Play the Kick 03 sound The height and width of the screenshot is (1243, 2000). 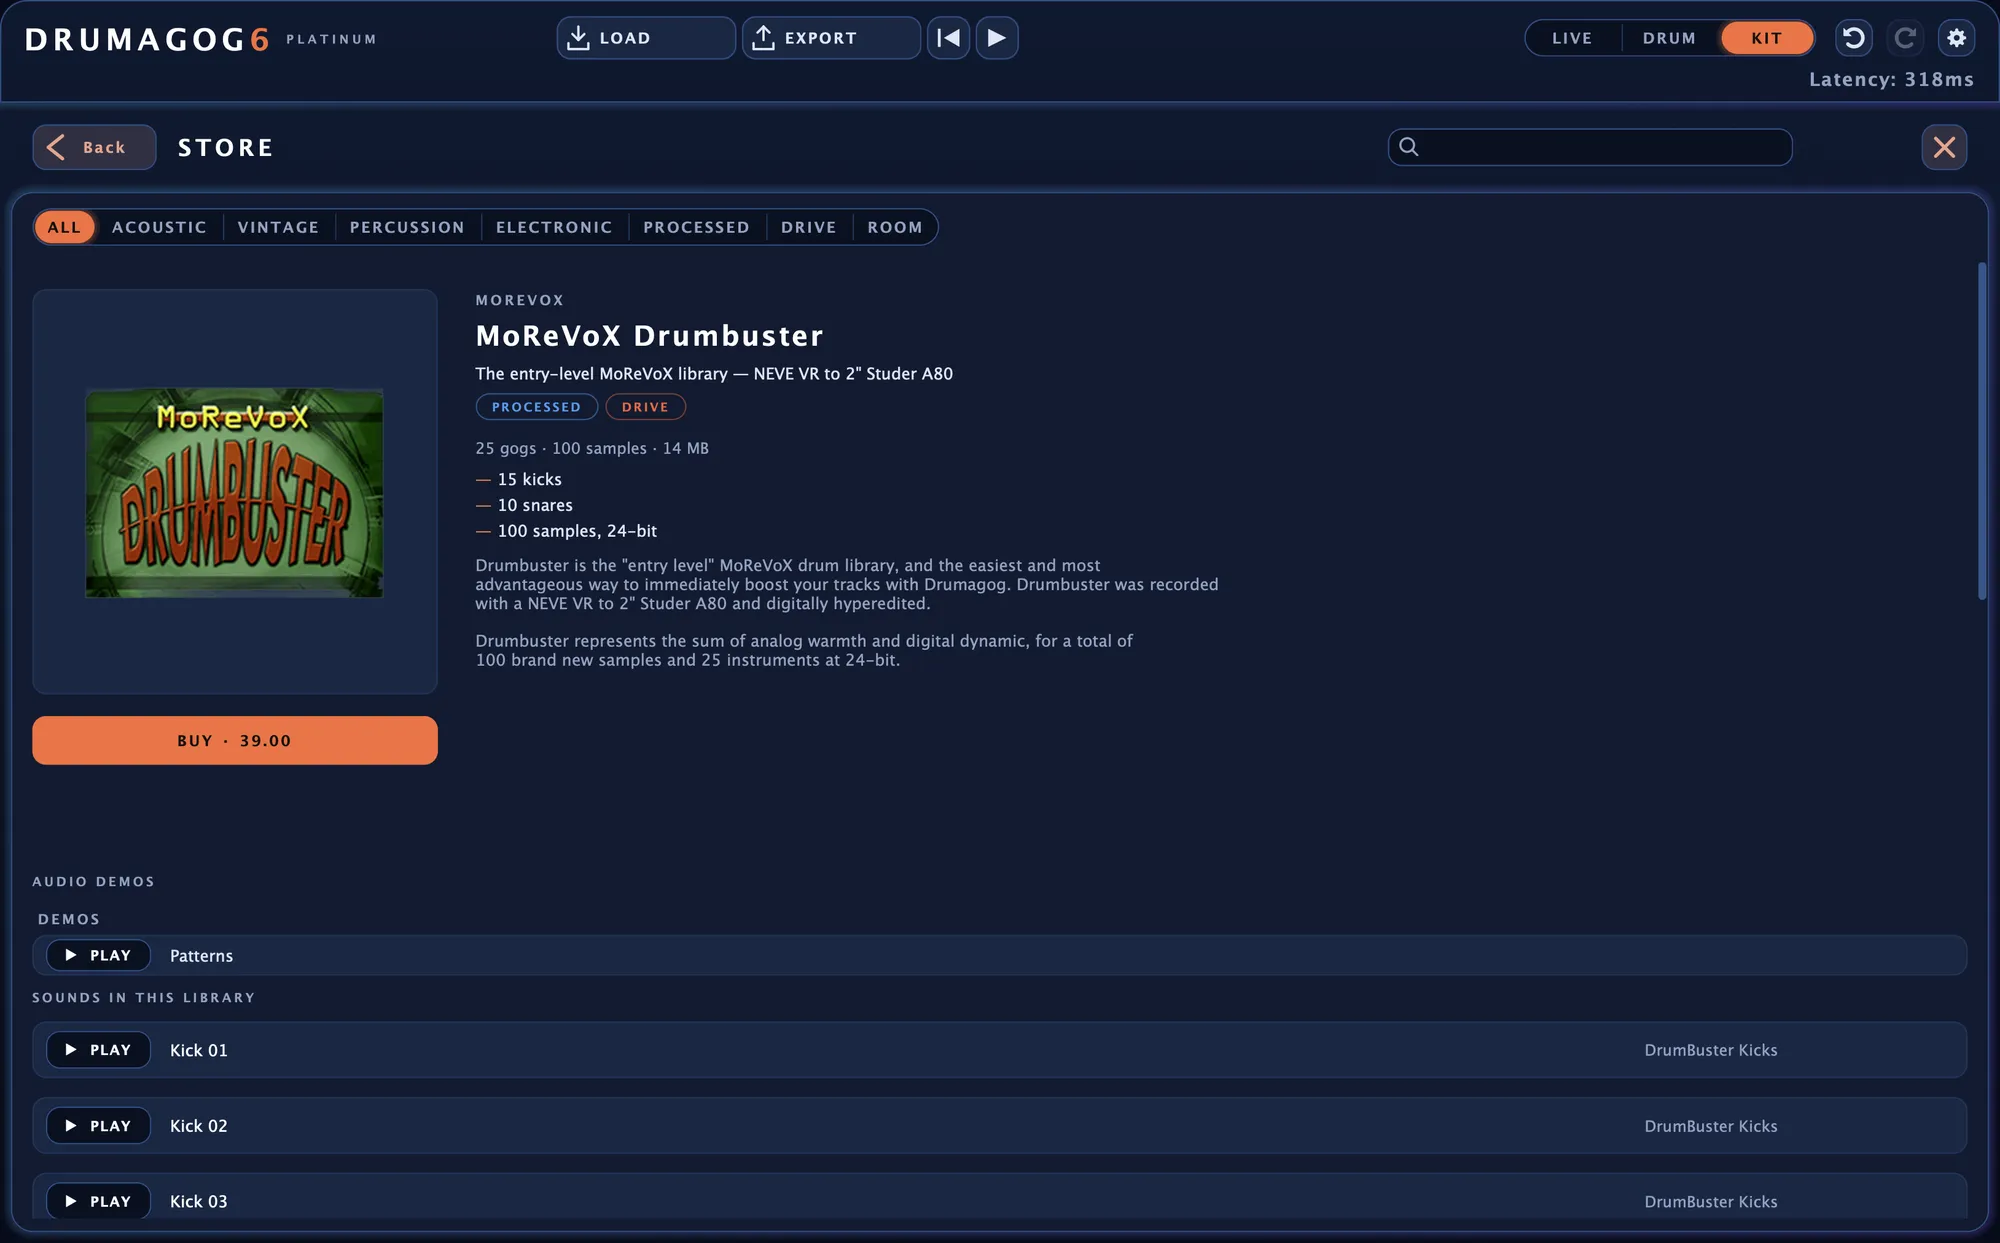pyautogui.click(x=98, y=1201)
